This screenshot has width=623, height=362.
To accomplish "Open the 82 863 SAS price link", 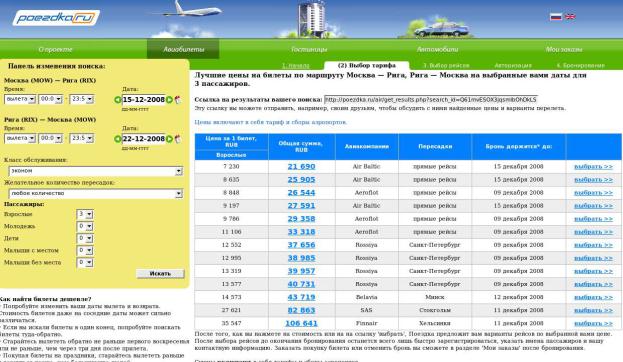I will click(x=301, y=310).
